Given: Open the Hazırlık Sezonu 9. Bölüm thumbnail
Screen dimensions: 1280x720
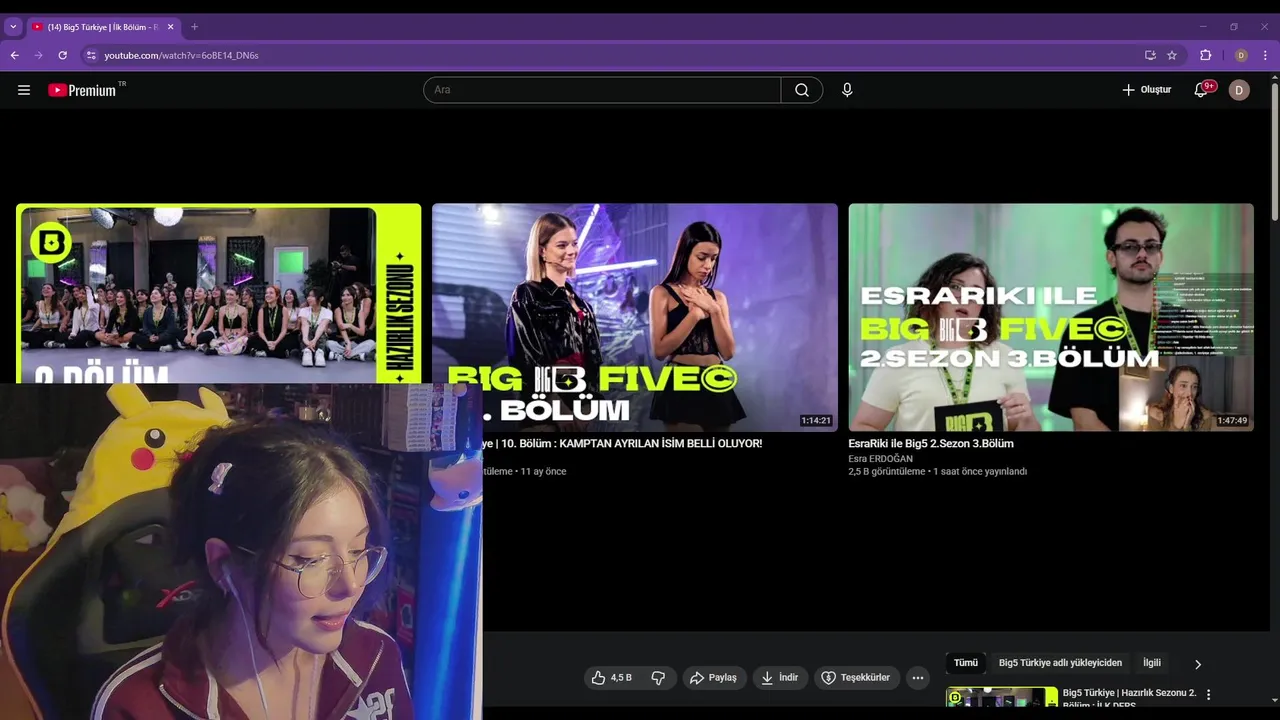Looking at the screenshot, I should tap(219, 294).
